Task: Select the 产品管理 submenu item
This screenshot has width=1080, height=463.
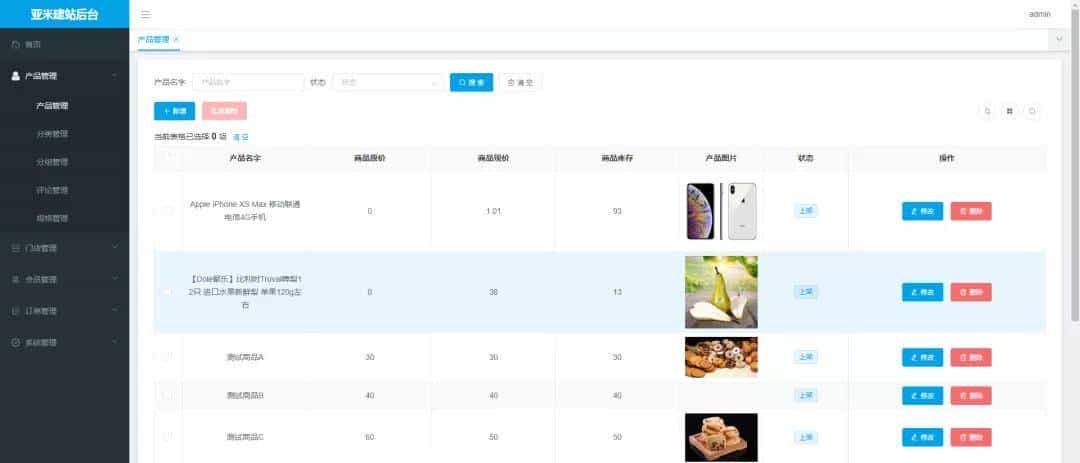Action: (x=64, y=106)
